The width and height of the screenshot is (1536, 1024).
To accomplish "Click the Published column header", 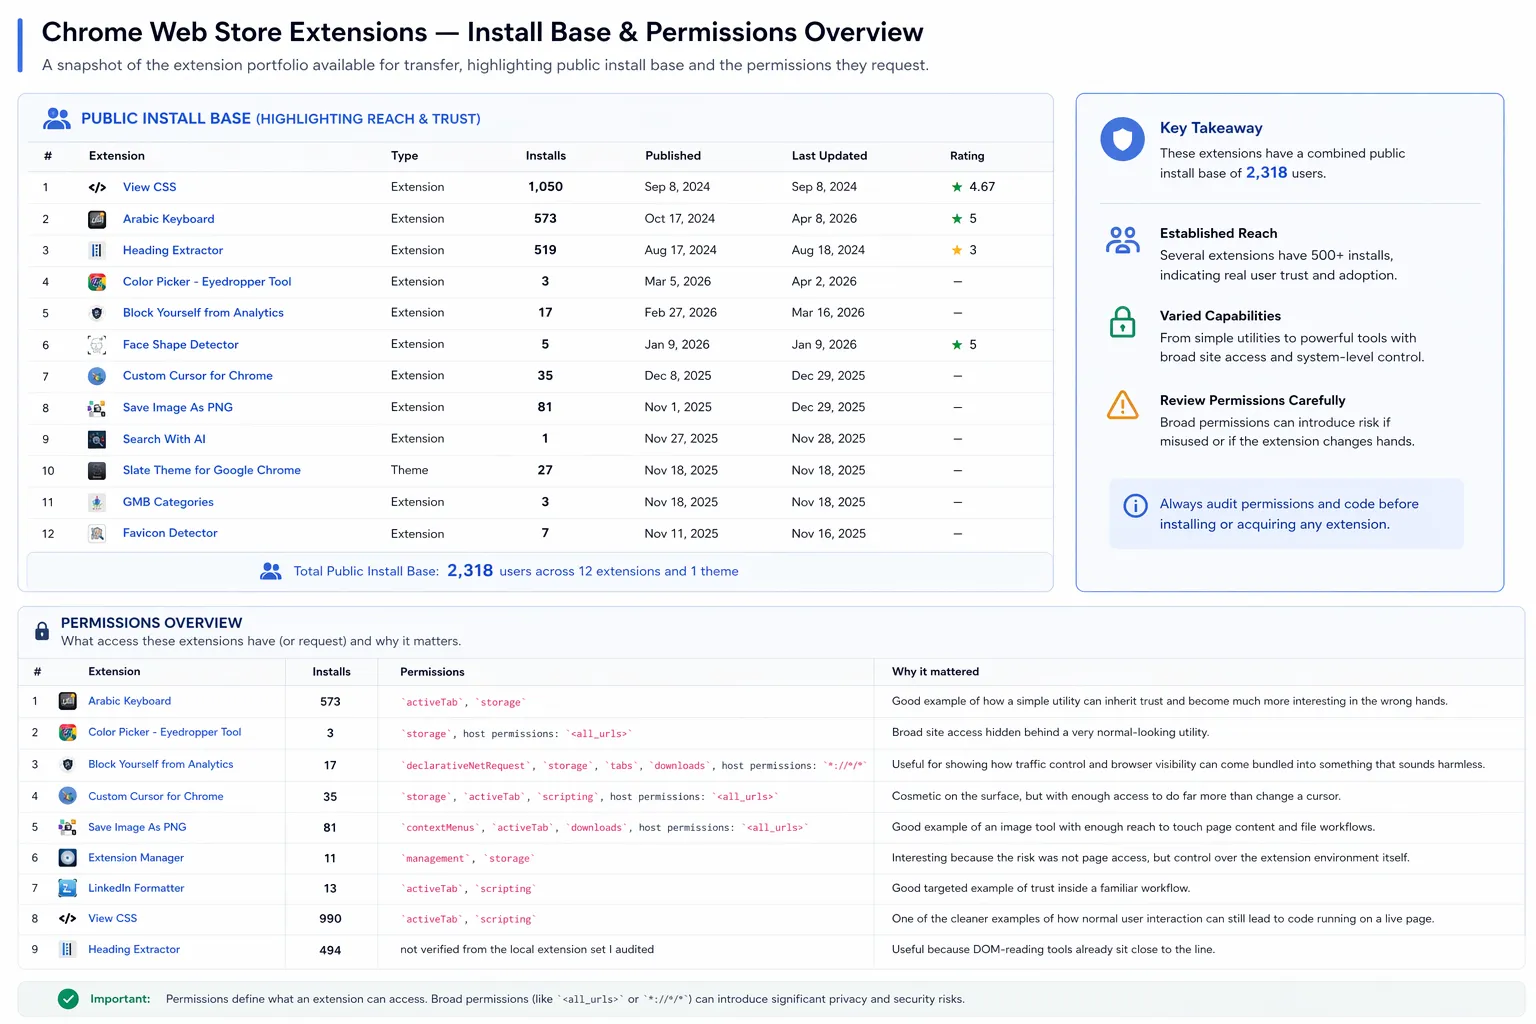I will coord(673,156).
